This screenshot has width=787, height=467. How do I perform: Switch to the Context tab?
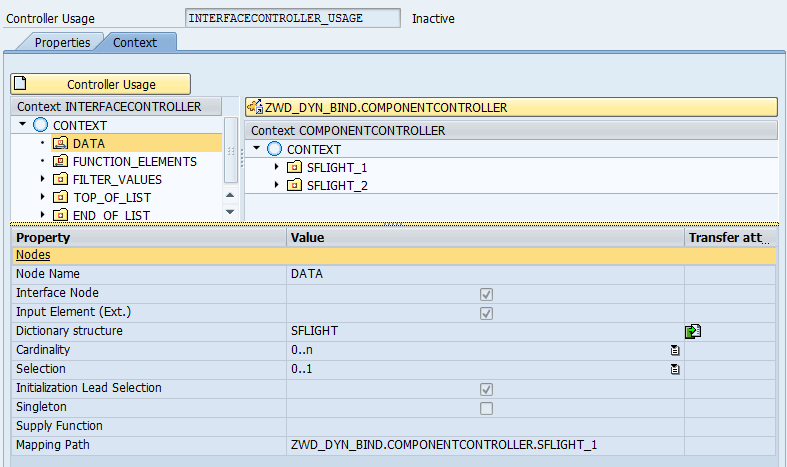[x=135, y=42]
